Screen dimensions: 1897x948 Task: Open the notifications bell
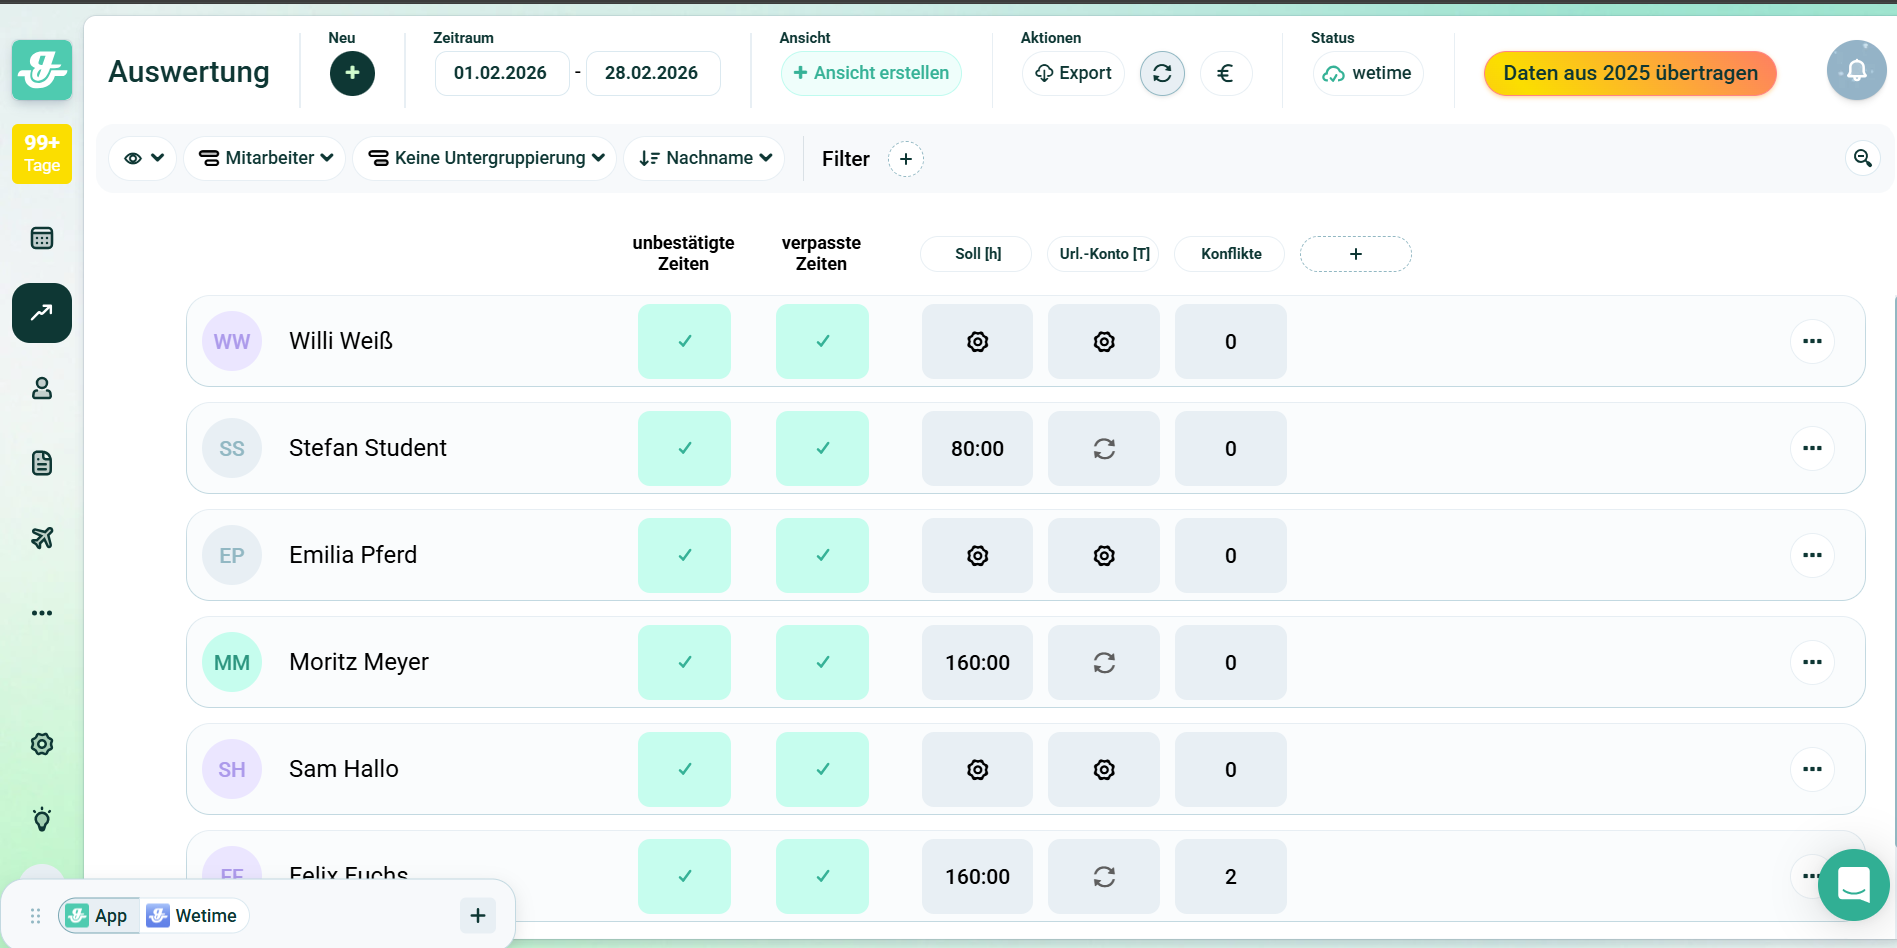coord(1856,71)
